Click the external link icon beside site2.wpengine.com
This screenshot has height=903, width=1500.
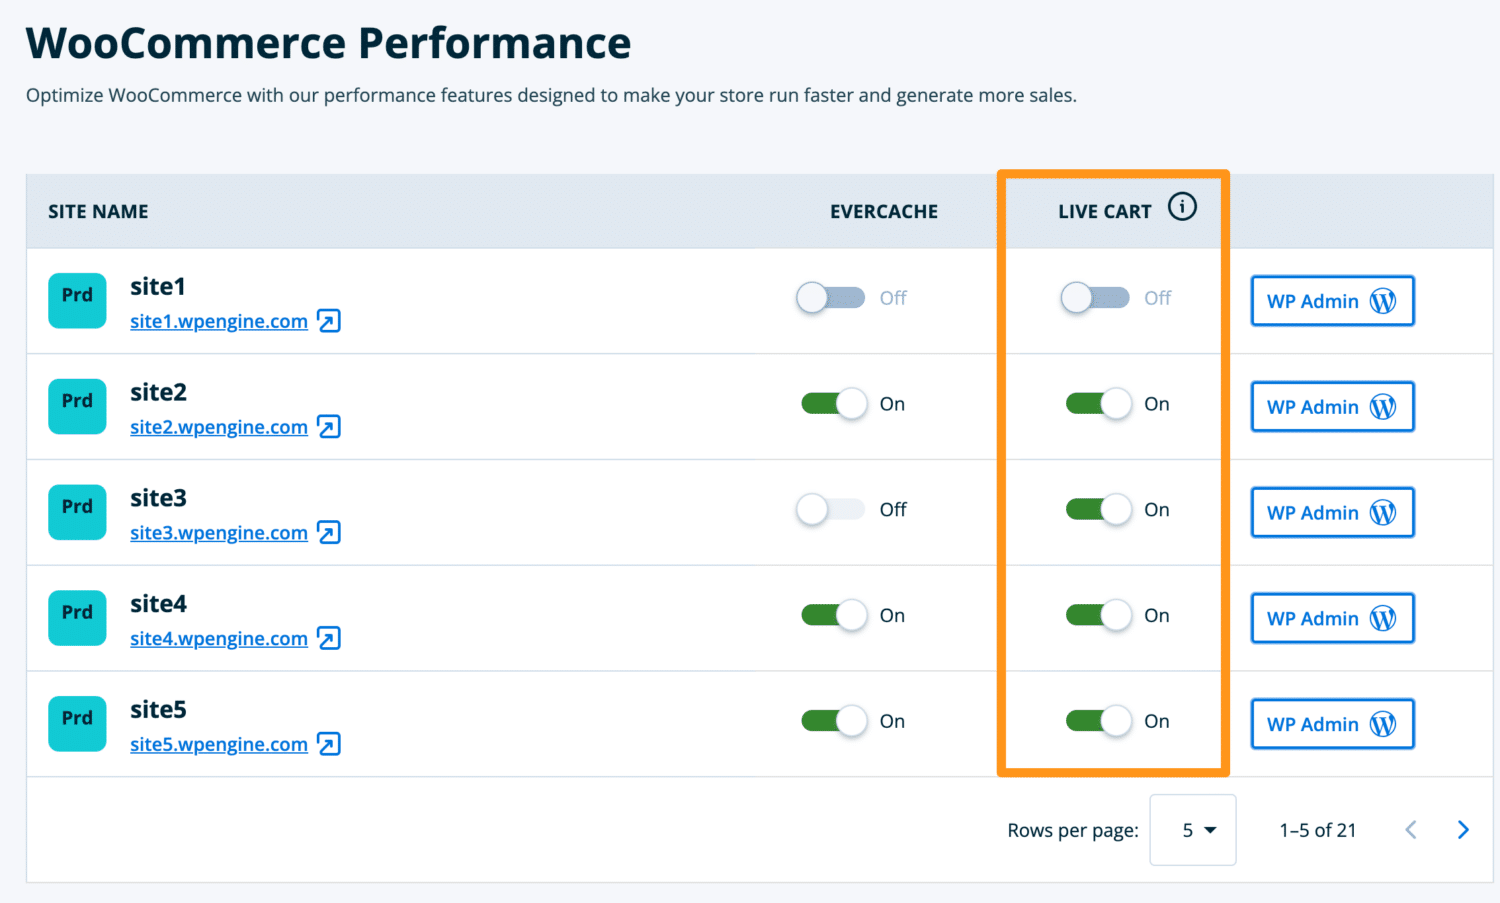[330, 427]
